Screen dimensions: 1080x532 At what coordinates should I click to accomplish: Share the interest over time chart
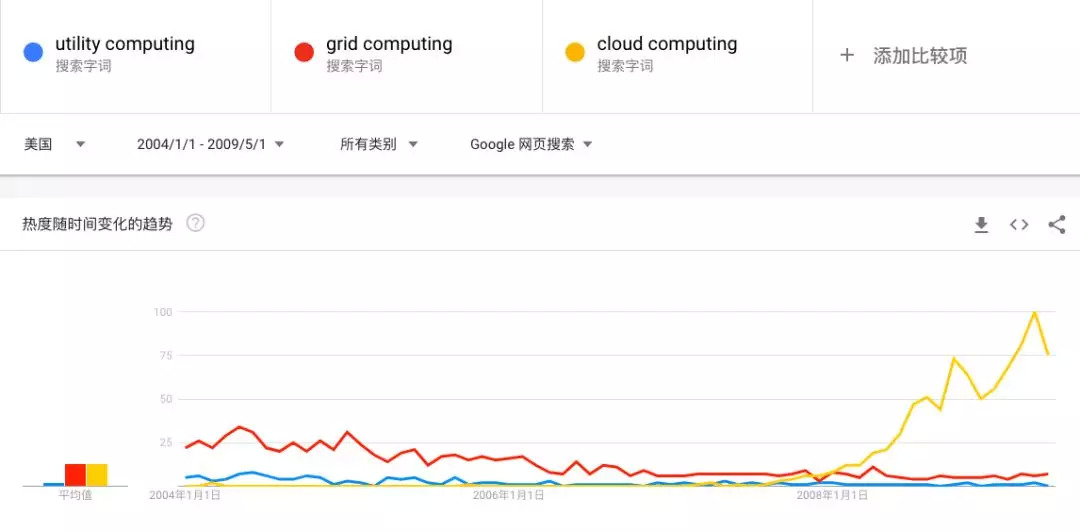point(1057,225)
